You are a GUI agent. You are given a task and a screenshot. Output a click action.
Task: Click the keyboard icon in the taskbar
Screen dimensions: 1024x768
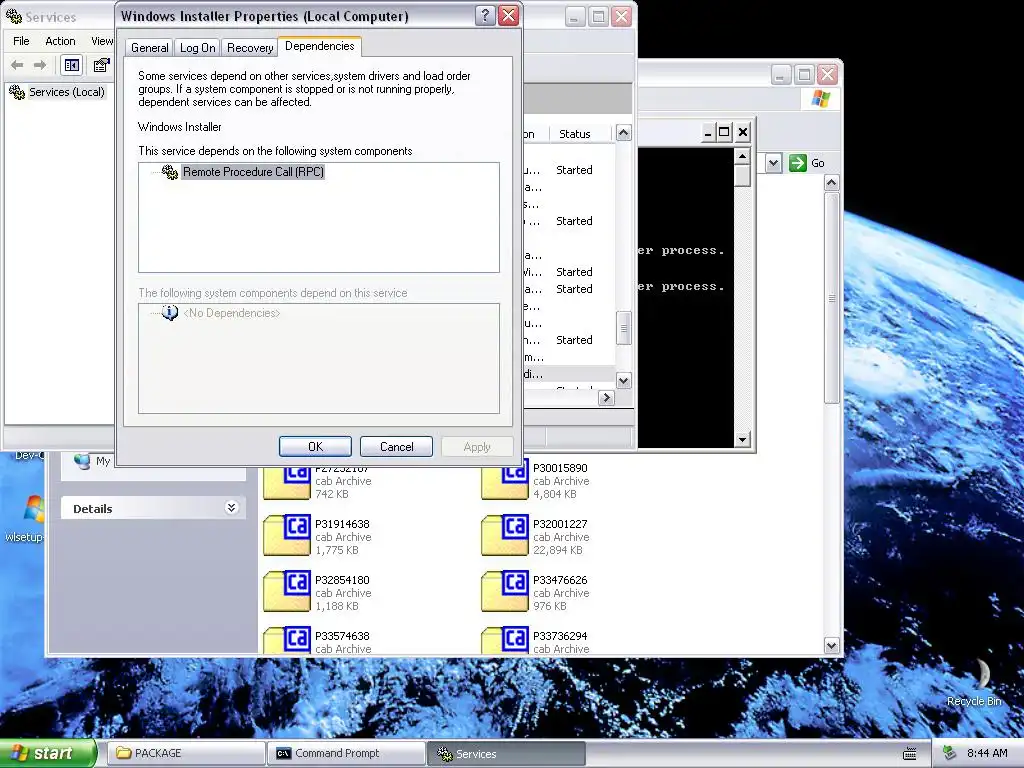point(909,754)
